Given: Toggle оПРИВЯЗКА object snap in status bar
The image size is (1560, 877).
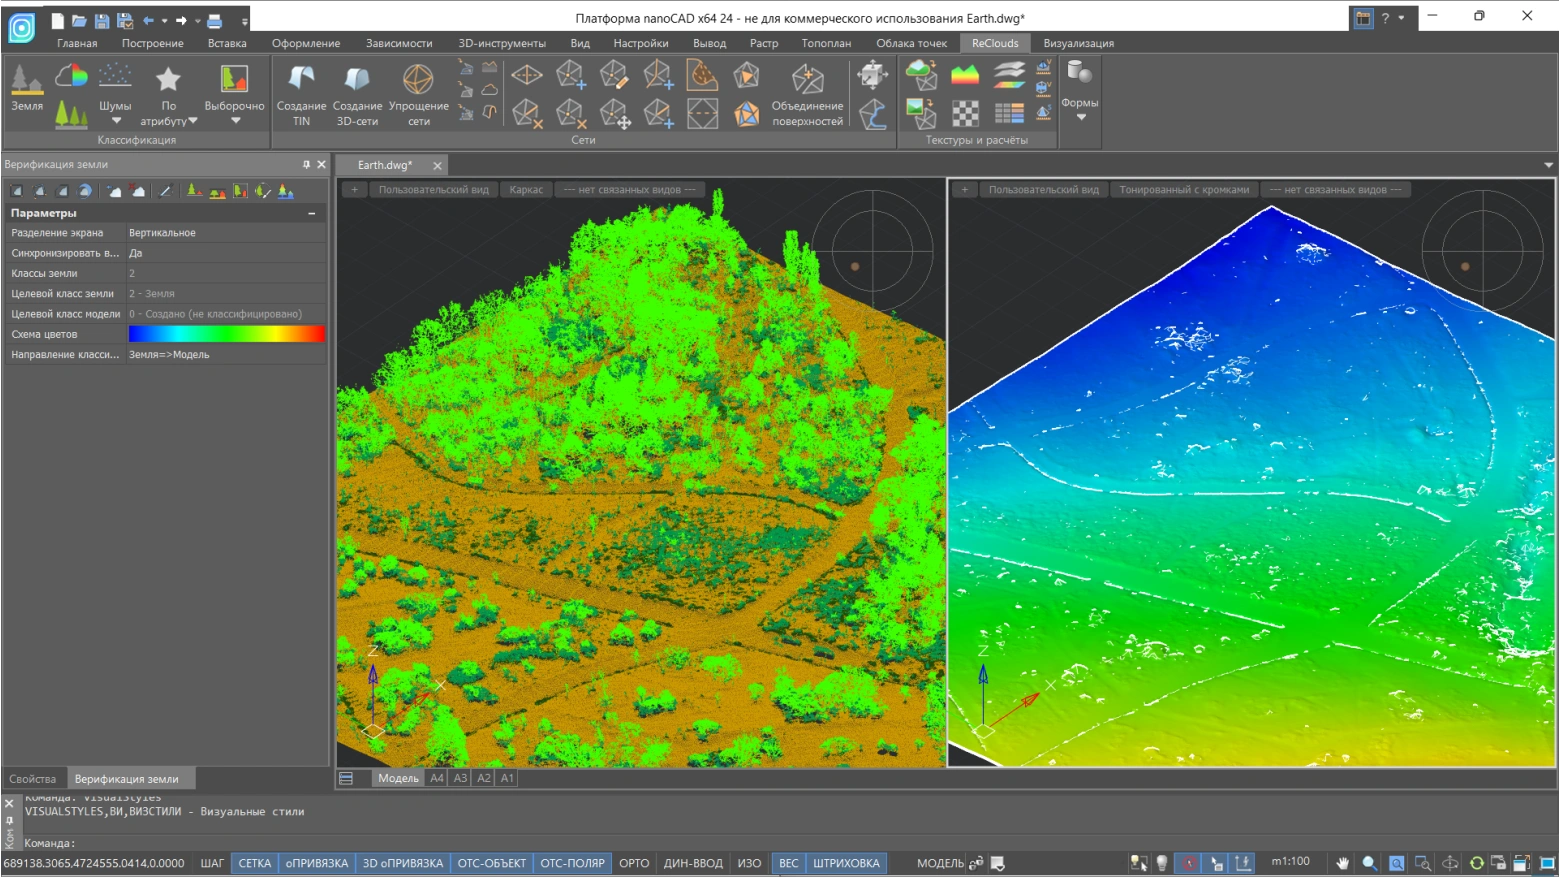Looking at the screenshot, I should click(316, 863).
